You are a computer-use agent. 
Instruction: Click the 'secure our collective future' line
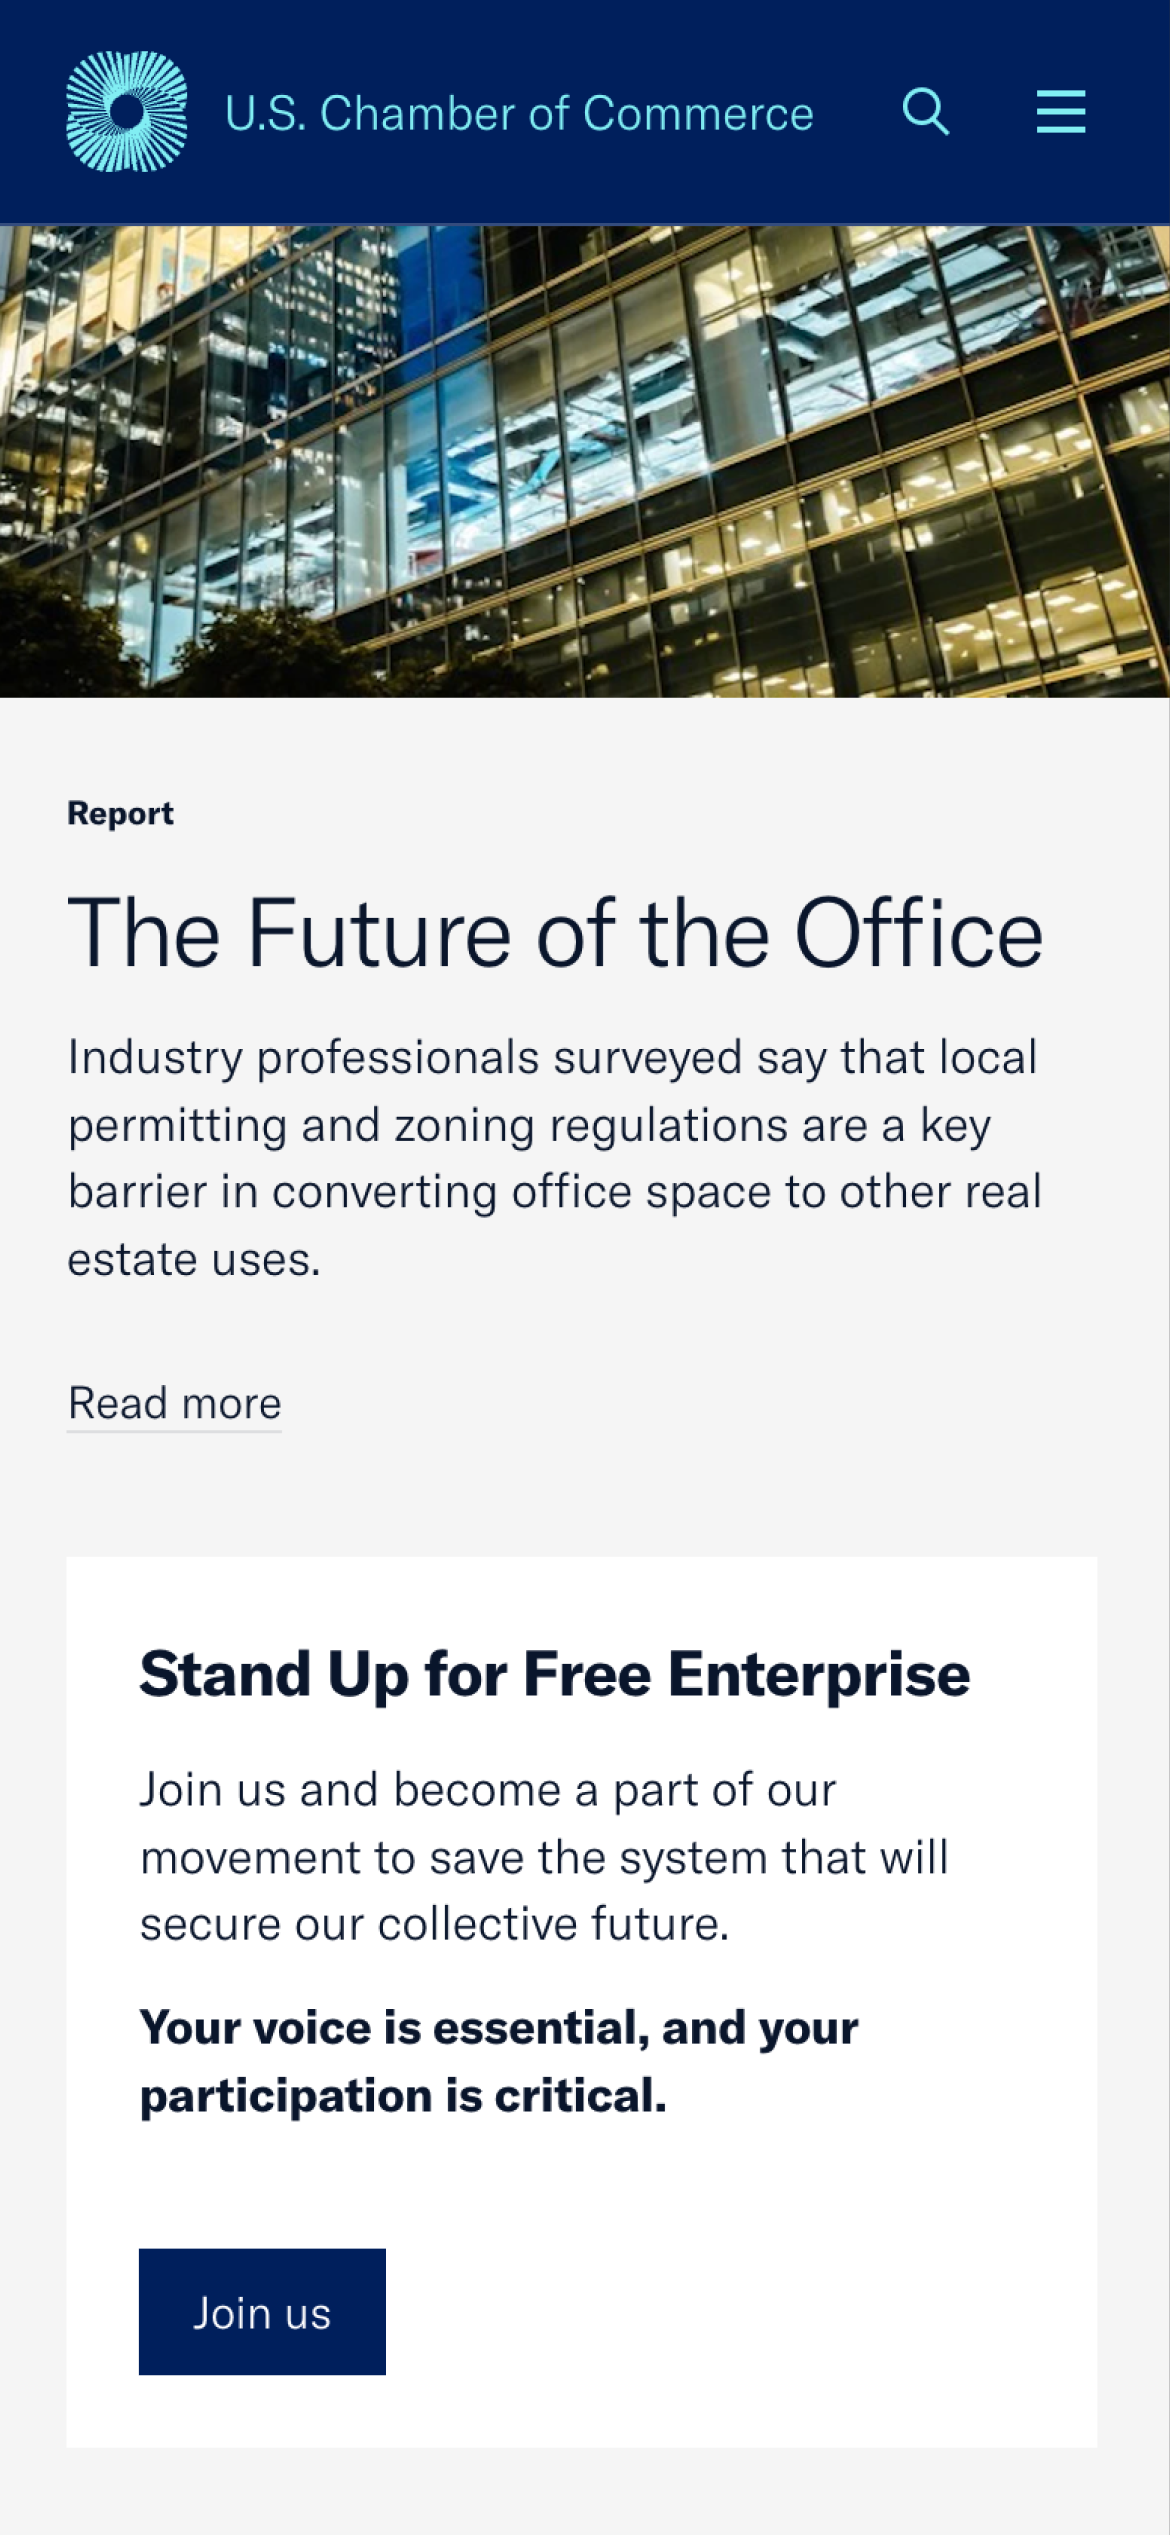click(x=434, y=1924)
